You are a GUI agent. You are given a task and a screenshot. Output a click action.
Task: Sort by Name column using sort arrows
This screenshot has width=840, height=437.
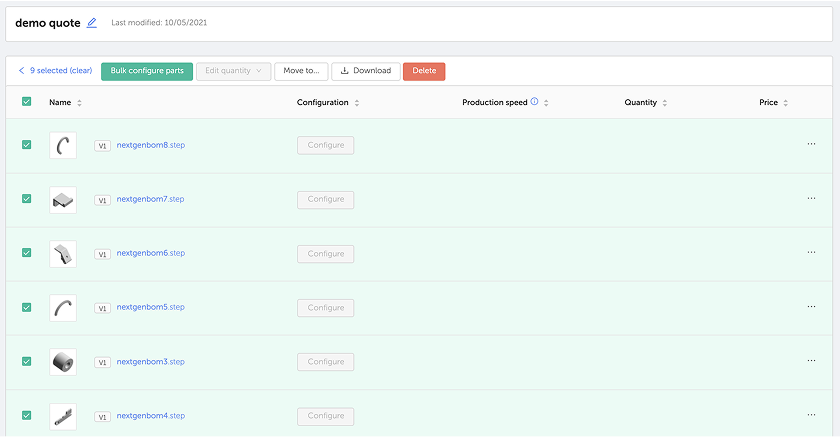[80, 103]
